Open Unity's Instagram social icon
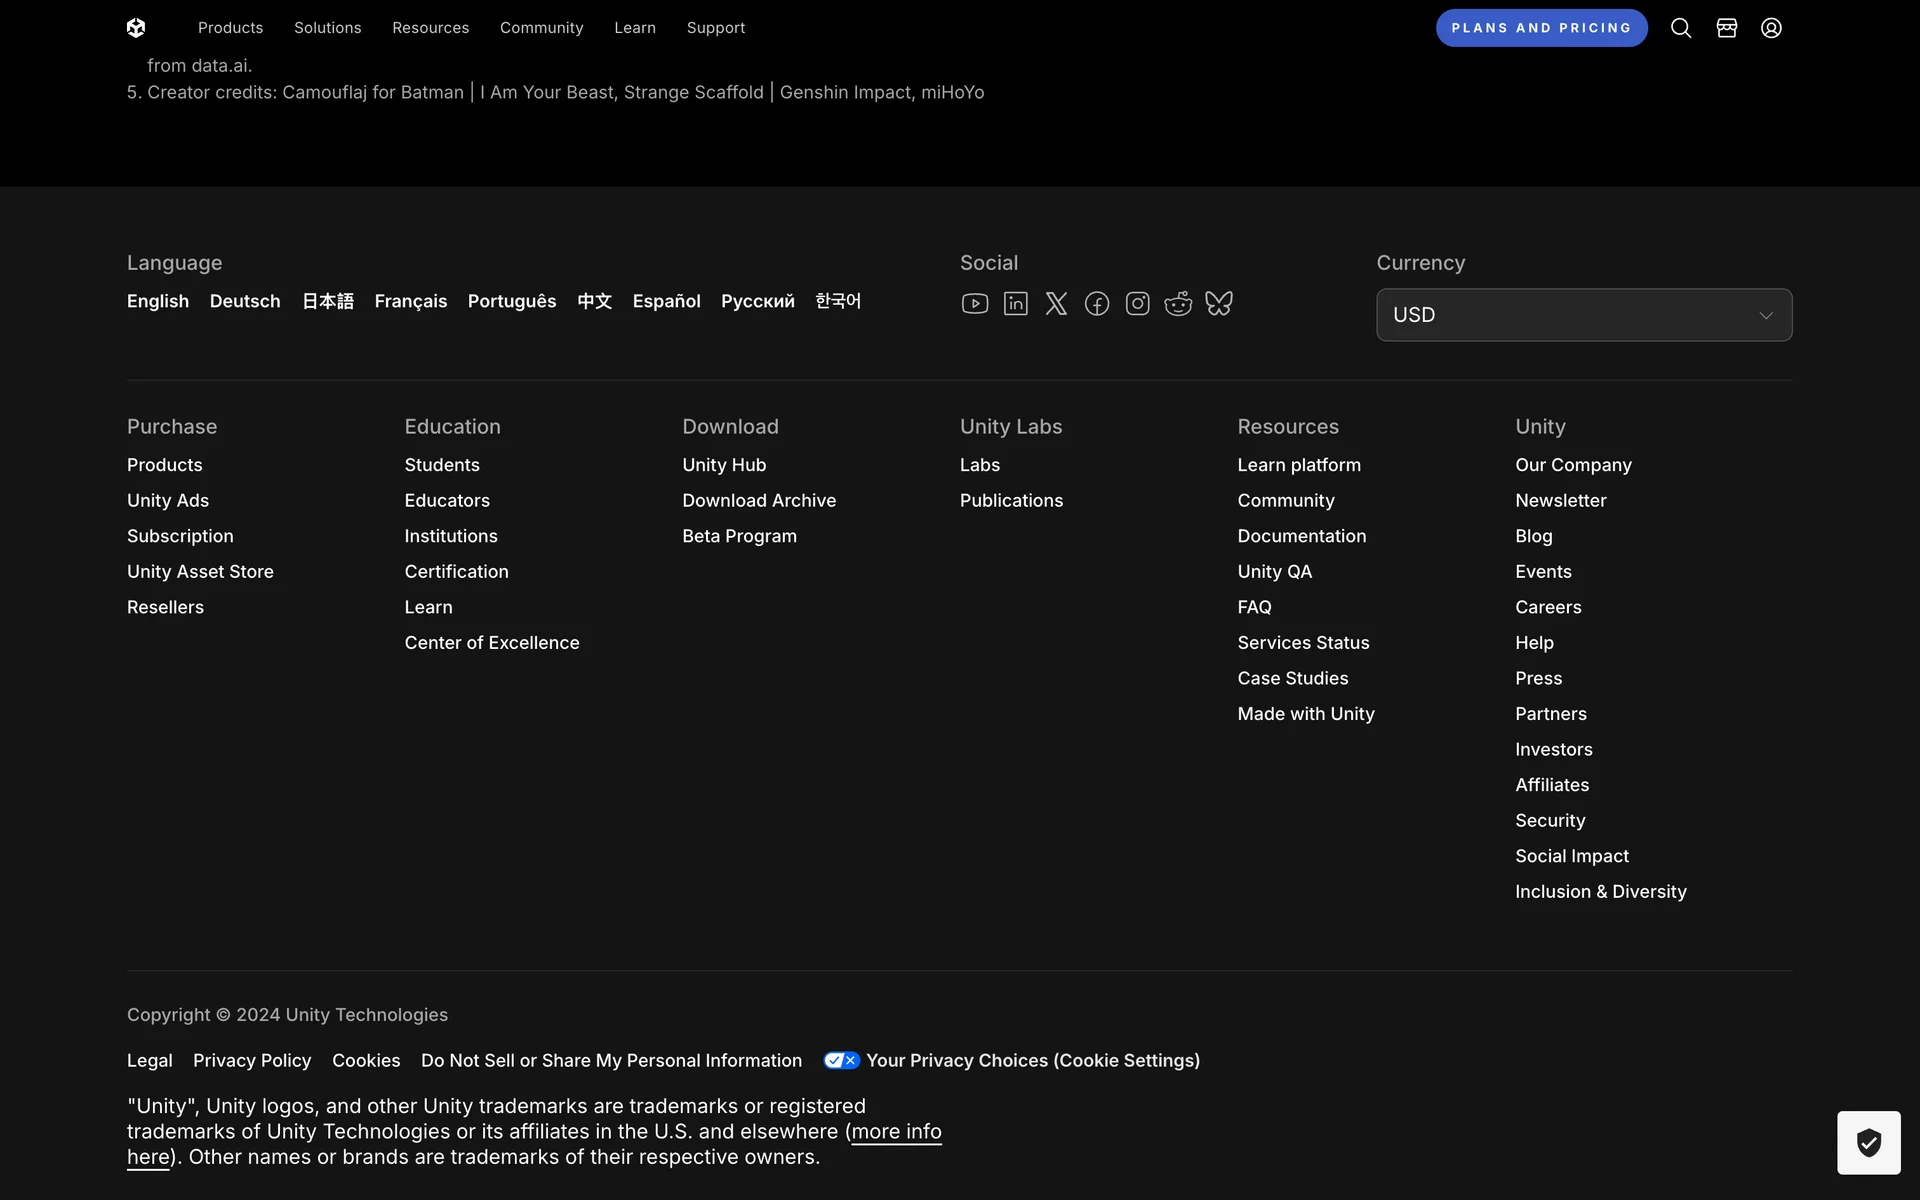 pyautogui.click(x=1137, y=303)
